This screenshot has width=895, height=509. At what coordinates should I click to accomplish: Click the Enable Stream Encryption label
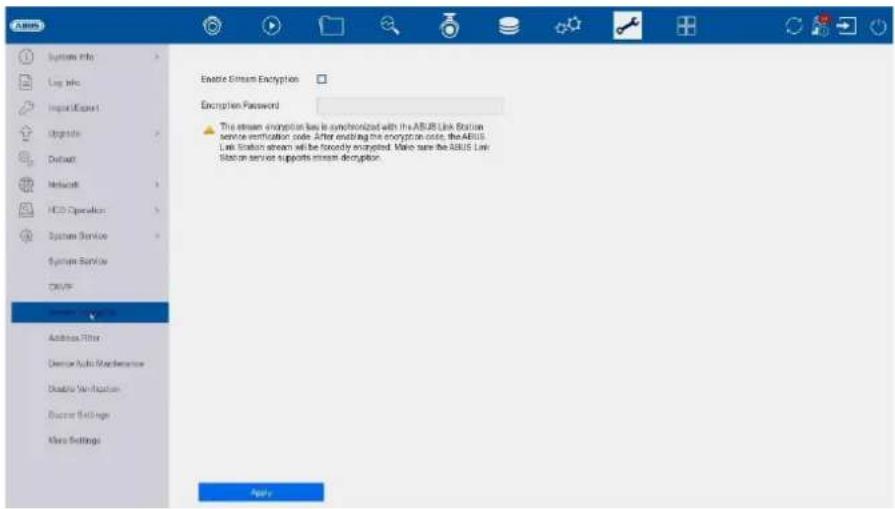pyautogui.click(x=249, y=79)
